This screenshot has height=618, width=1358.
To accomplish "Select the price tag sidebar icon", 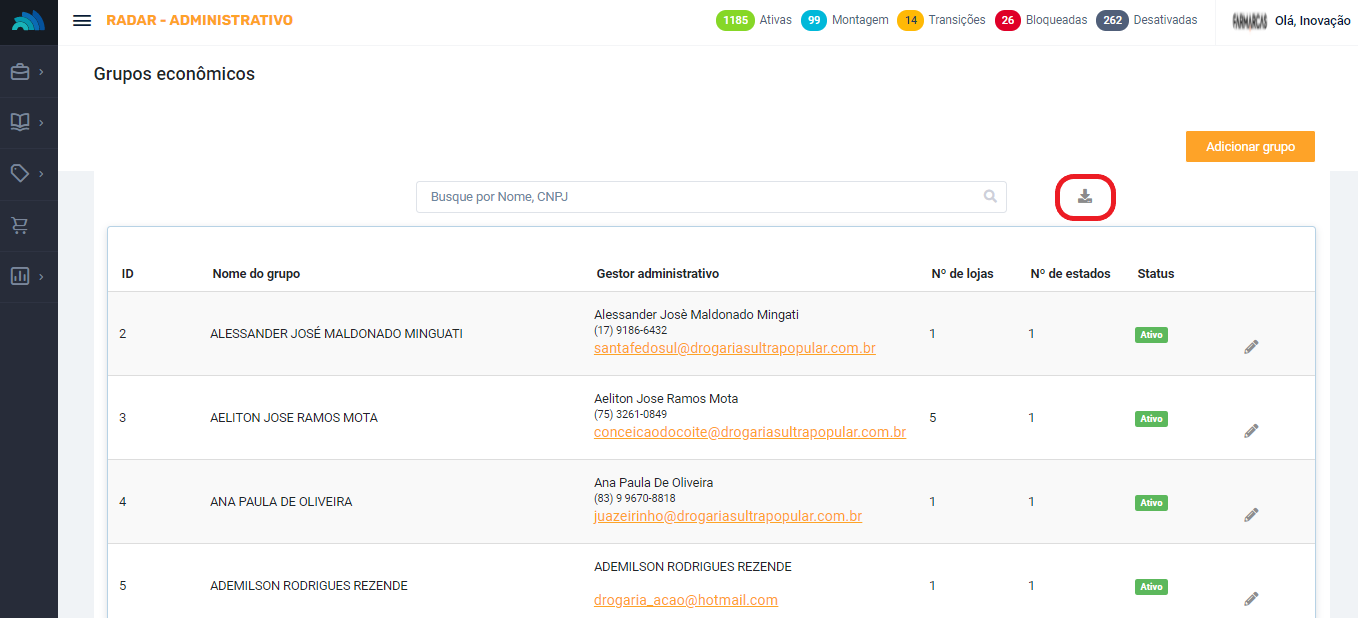I will [x=20, y=173].
